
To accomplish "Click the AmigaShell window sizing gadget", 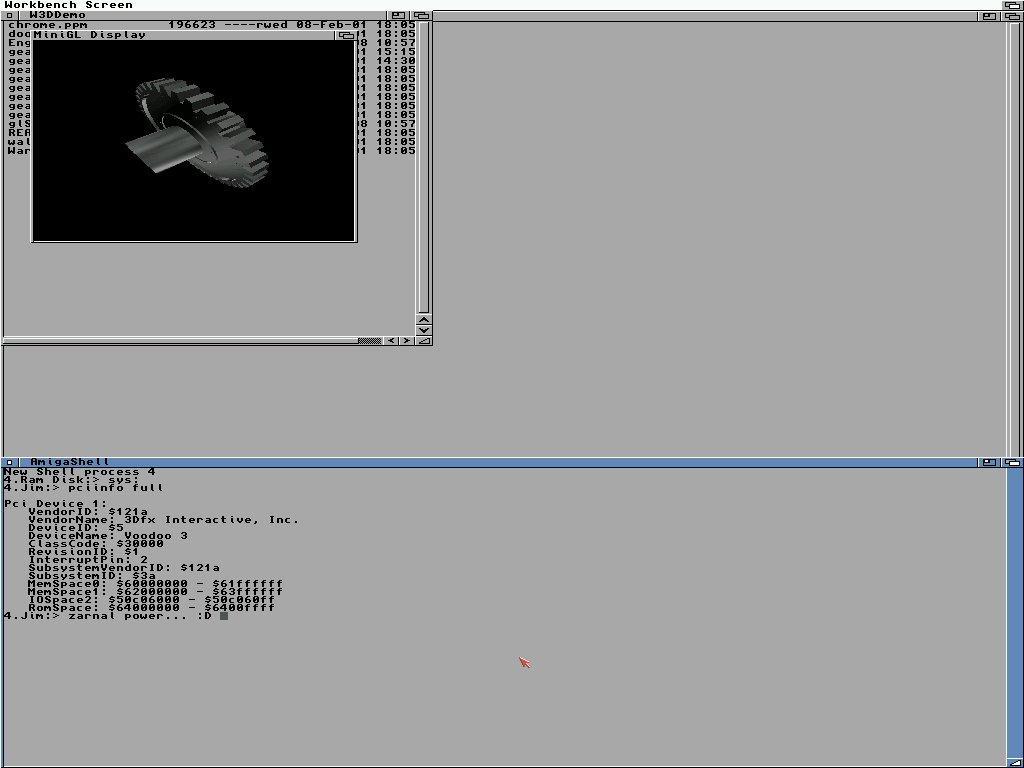I will pyautogui.click(x=1014, y=762).
